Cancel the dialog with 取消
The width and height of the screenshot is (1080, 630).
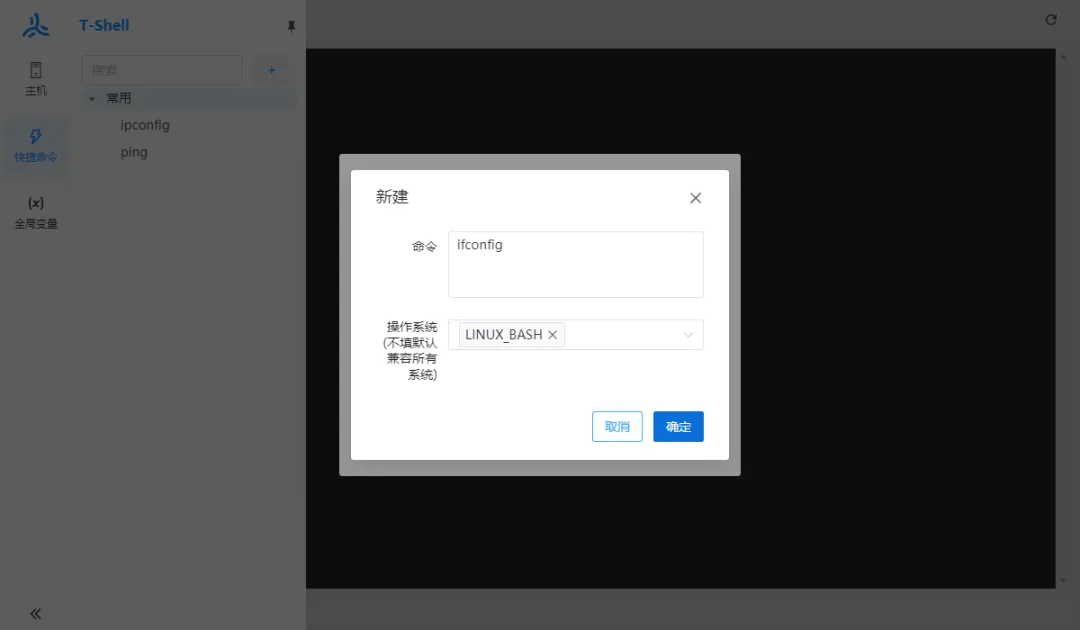pos(616,426)
